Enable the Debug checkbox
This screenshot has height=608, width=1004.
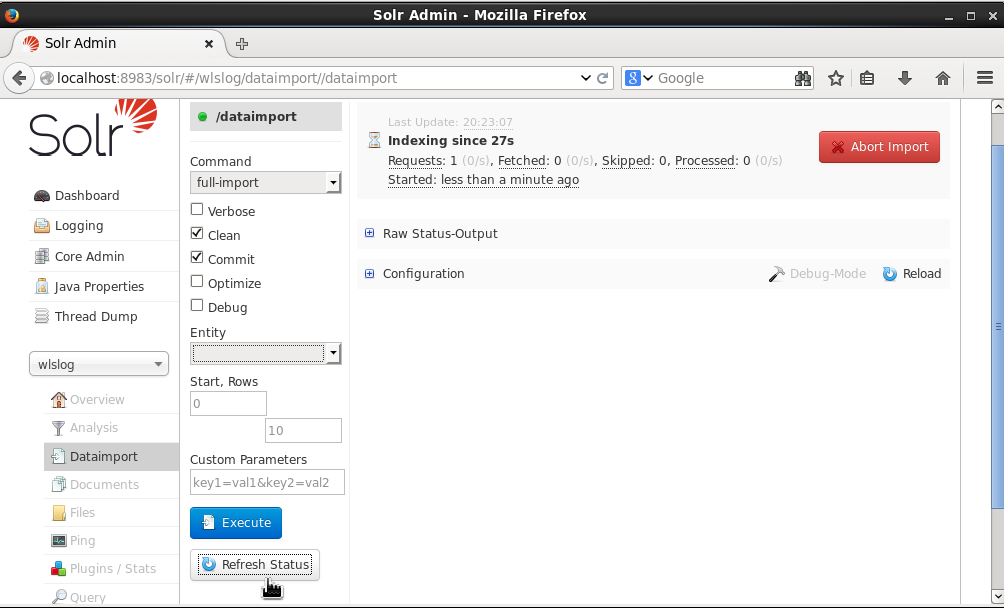[x=197, y=305]
